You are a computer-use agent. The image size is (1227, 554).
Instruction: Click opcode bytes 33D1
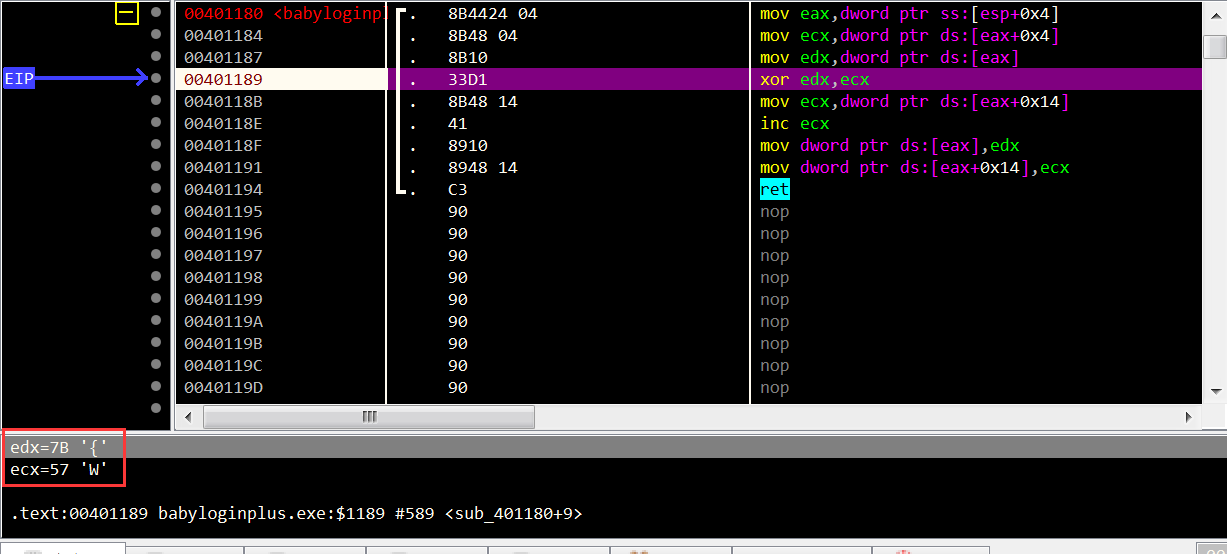[x=467, y=79]
